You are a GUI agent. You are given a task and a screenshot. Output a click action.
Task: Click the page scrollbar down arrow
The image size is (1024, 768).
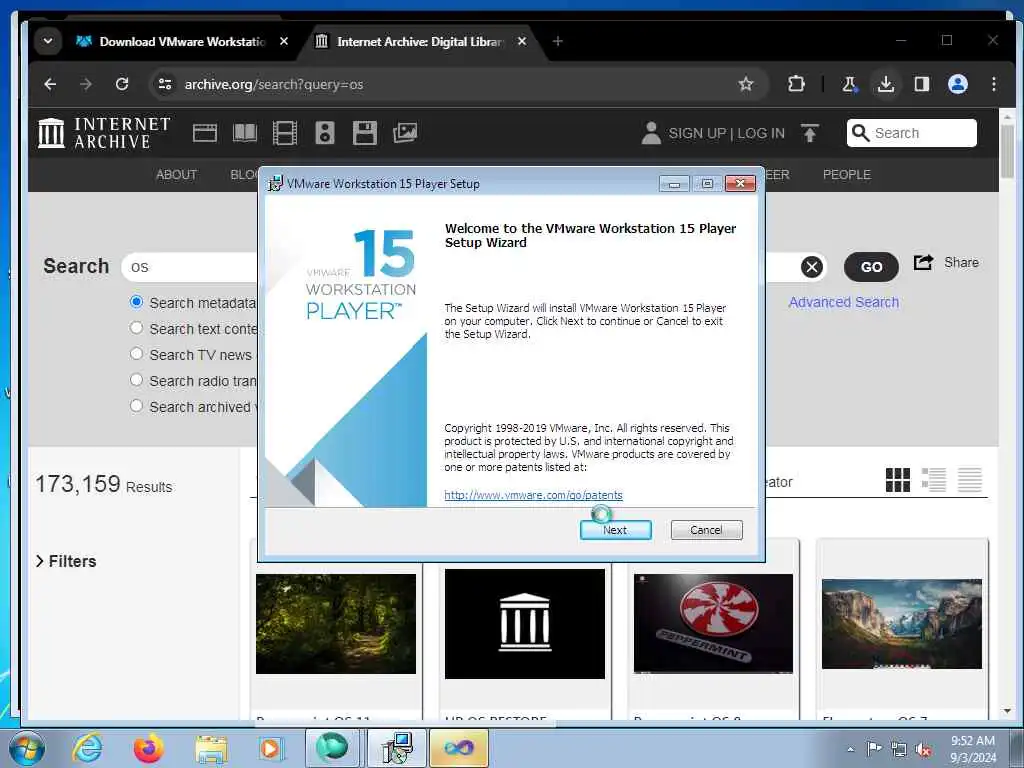(1007, 711)
